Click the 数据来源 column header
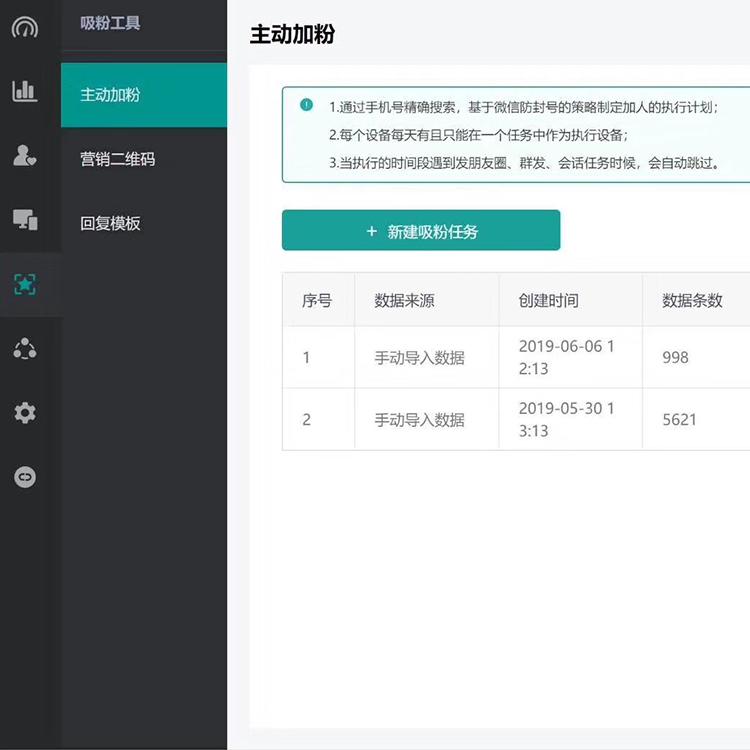 404,300
